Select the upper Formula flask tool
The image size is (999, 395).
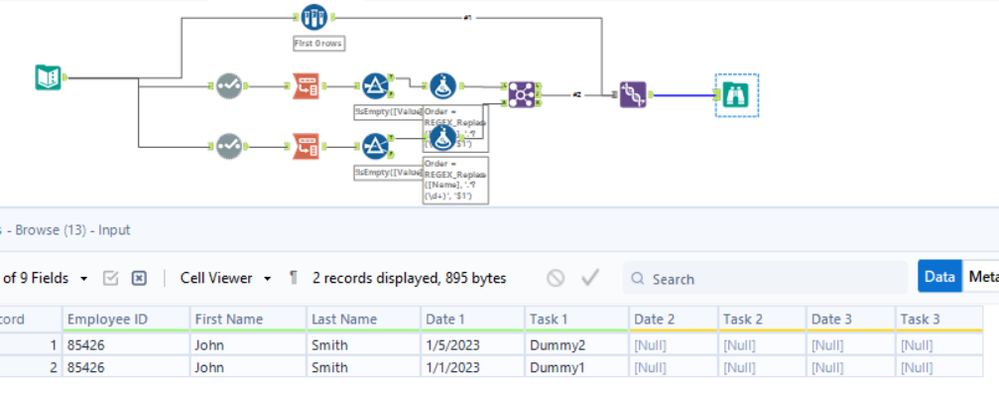coord(443,86)
